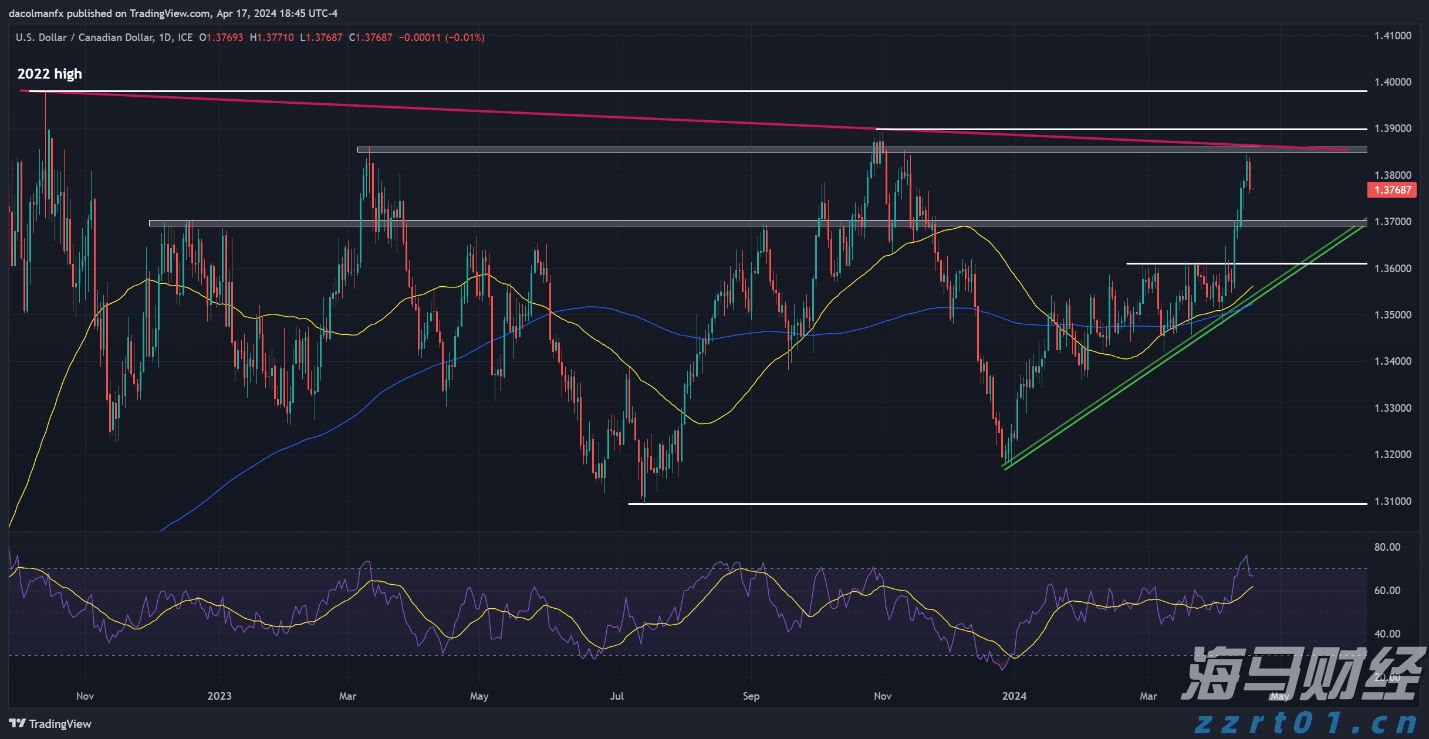
Task: Click the 海马财经 watermark logo
Action: 1300,674
